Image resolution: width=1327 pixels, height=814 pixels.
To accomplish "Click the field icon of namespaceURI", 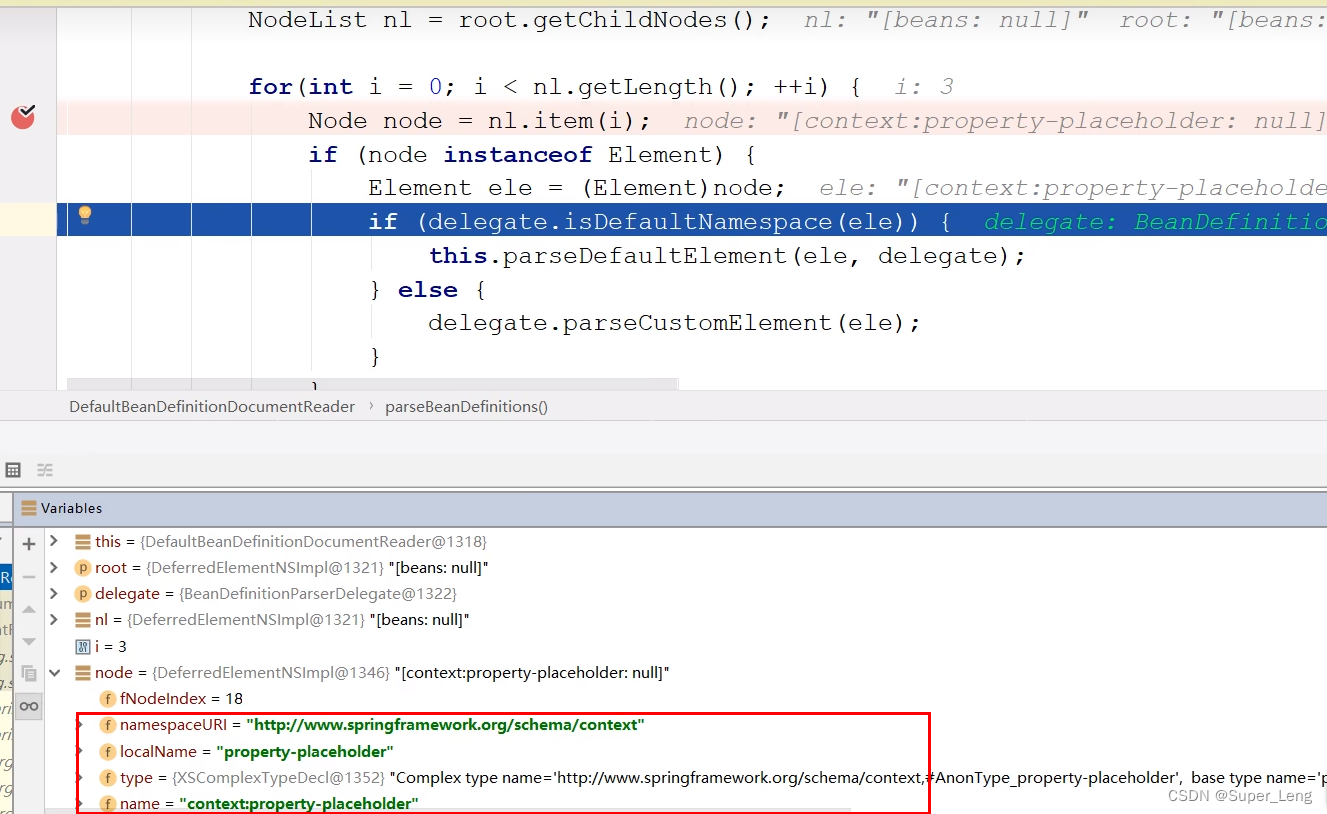I will point(107,724).
